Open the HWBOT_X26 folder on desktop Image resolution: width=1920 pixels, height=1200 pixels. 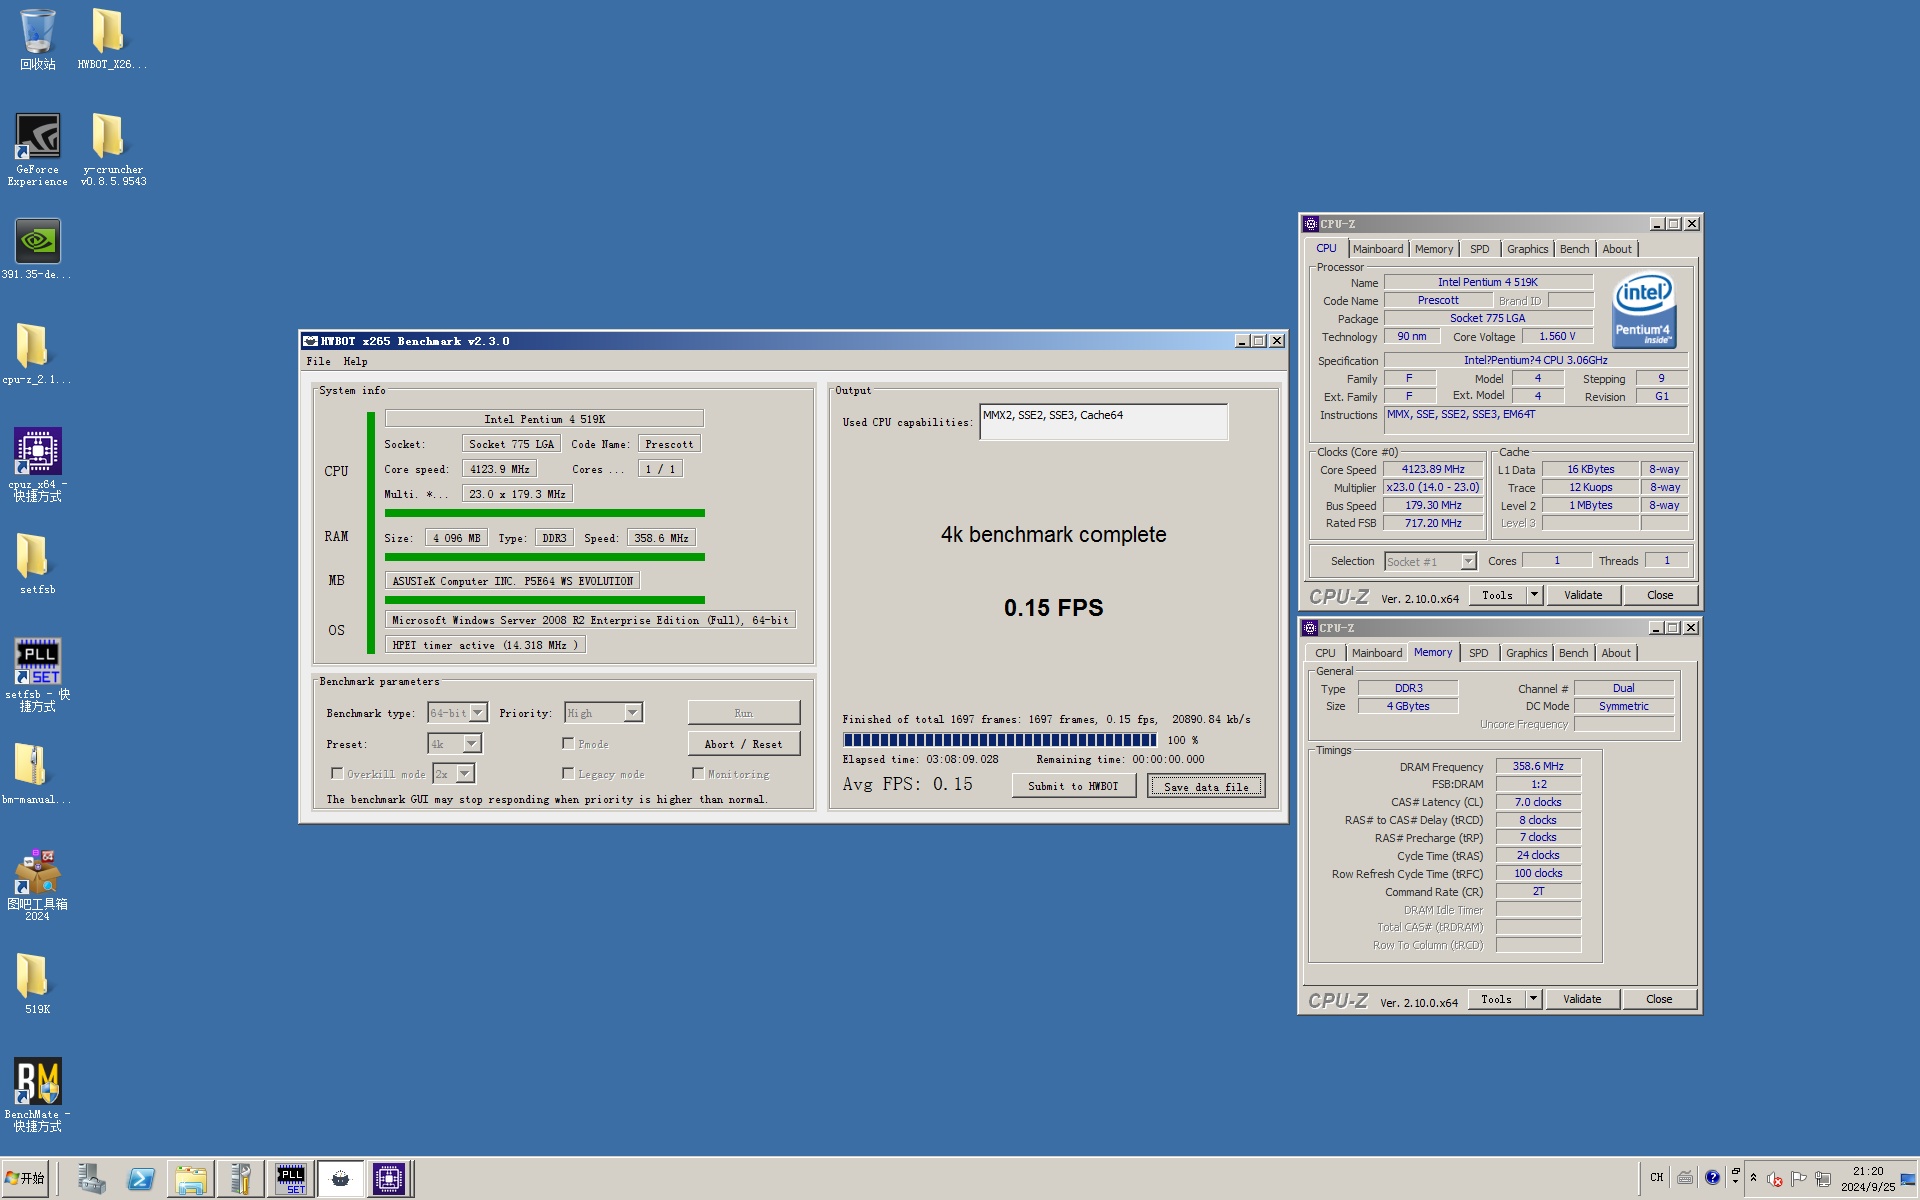click(111, 38)
